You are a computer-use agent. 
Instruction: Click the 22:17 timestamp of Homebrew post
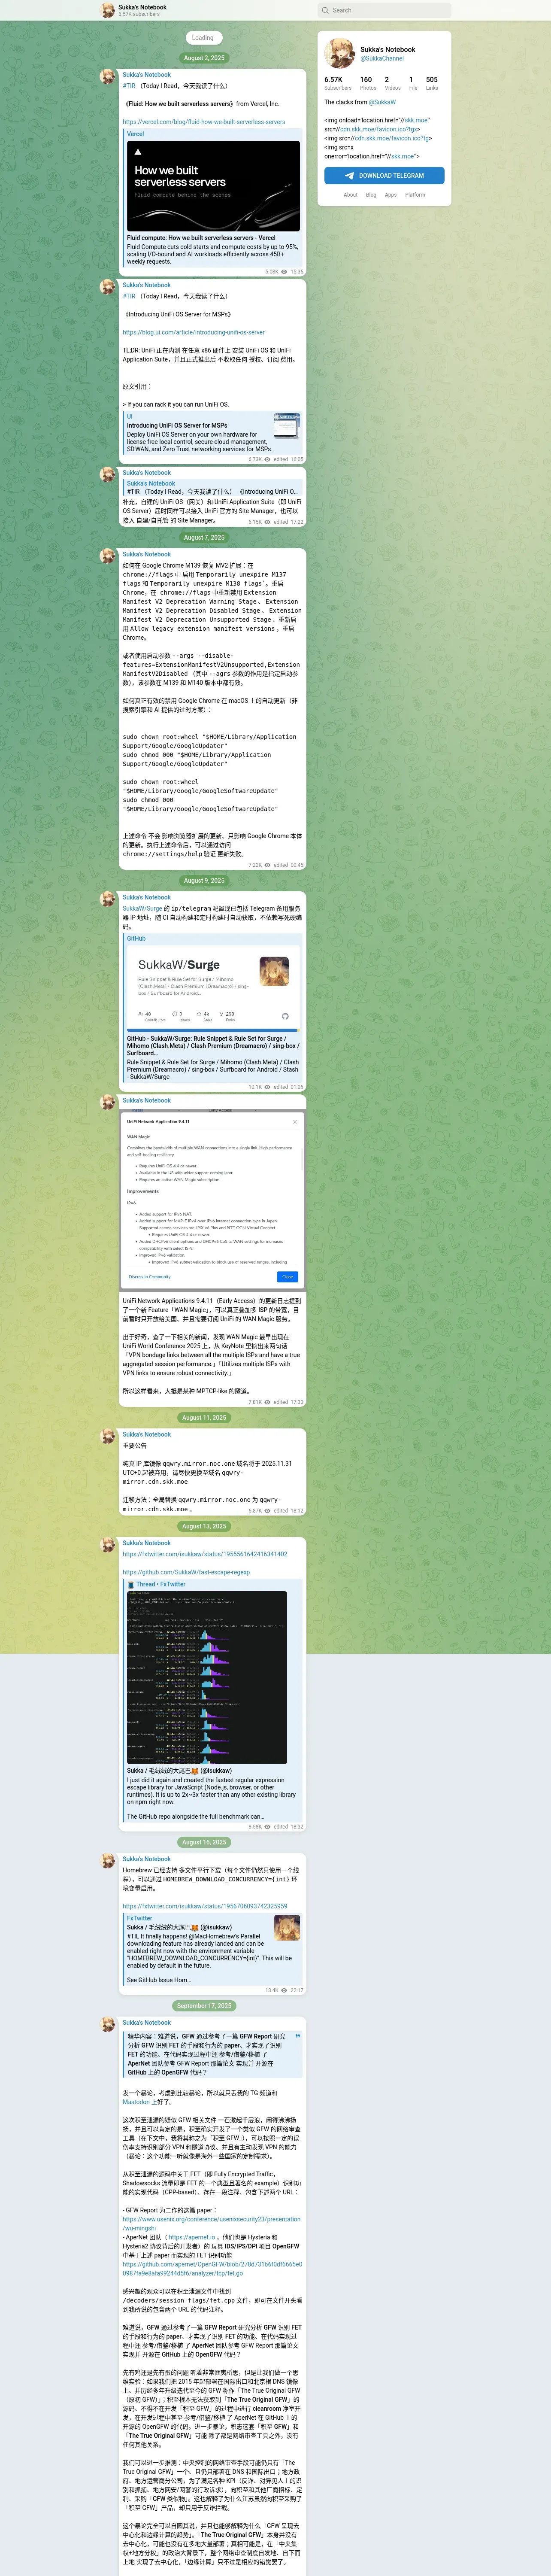[297, 1990]
